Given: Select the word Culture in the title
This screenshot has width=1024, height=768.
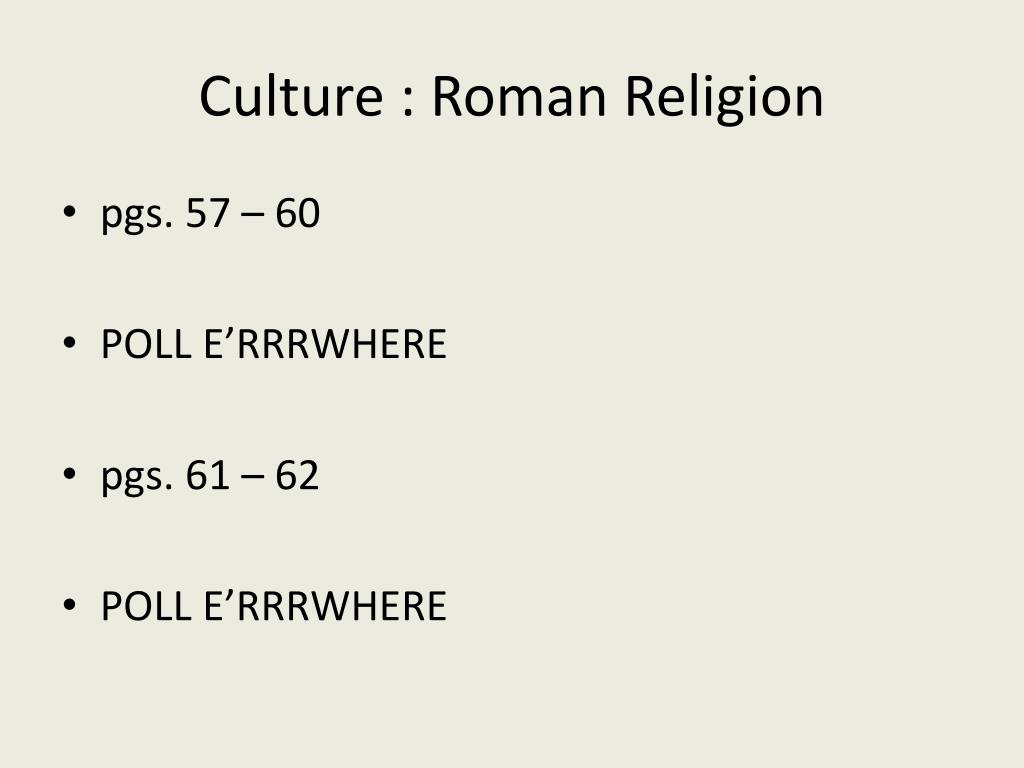Looking at the screenshot, I should (x=291, y=95).
